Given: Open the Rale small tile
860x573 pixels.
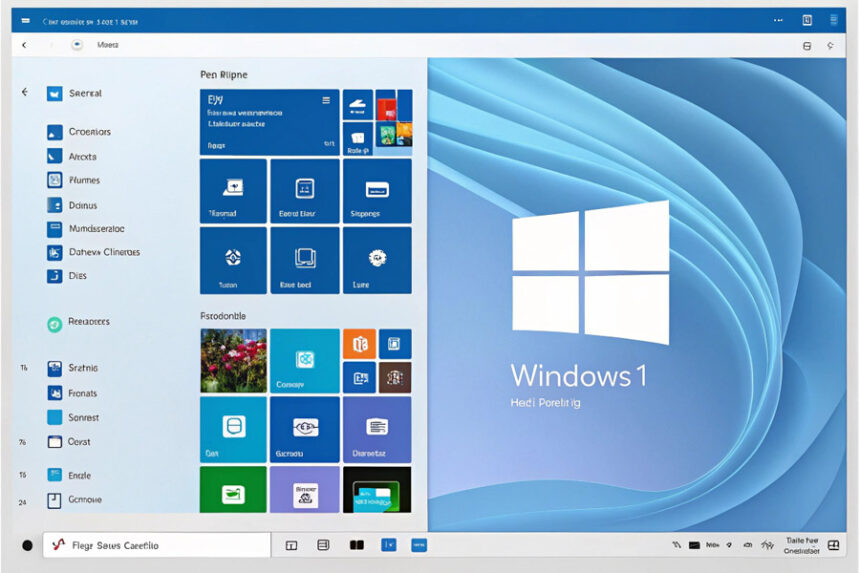Looking at the screenshot, I should click(358, 139).
